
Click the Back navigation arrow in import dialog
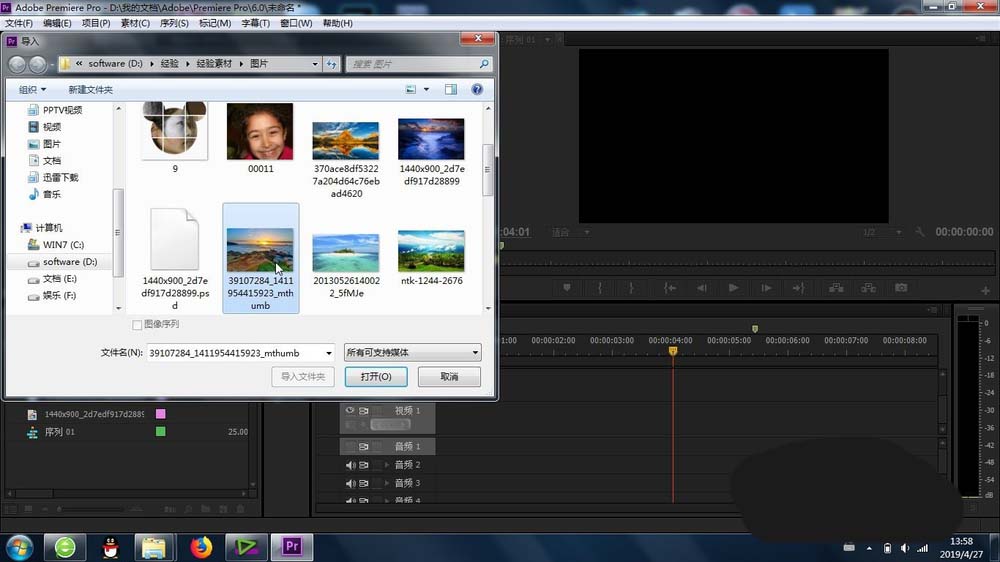[18, 64]
